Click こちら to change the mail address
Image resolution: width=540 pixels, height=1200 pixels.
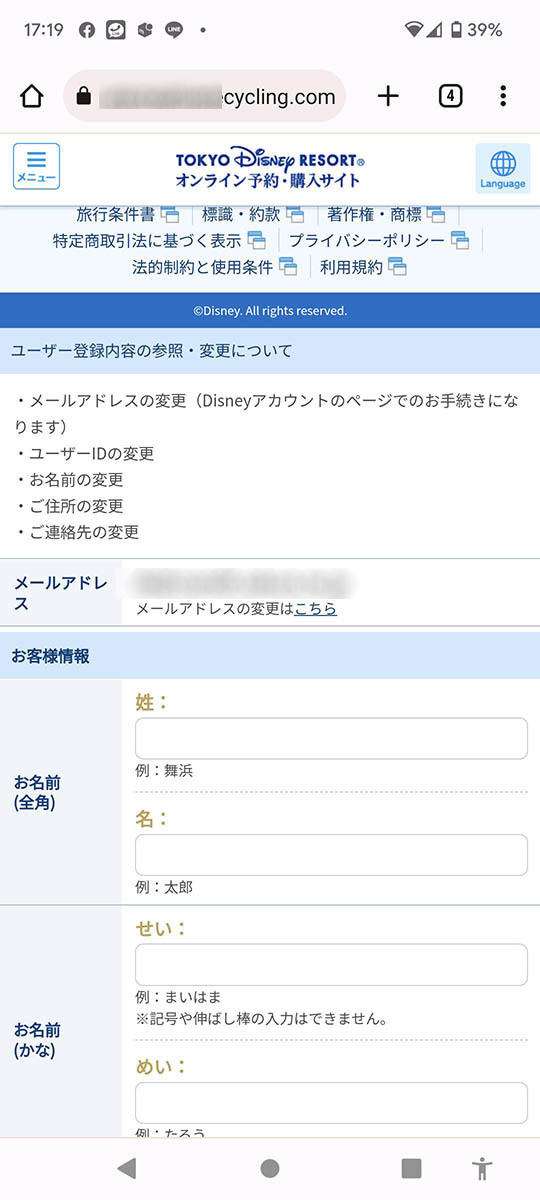click(x=315, y=608)
